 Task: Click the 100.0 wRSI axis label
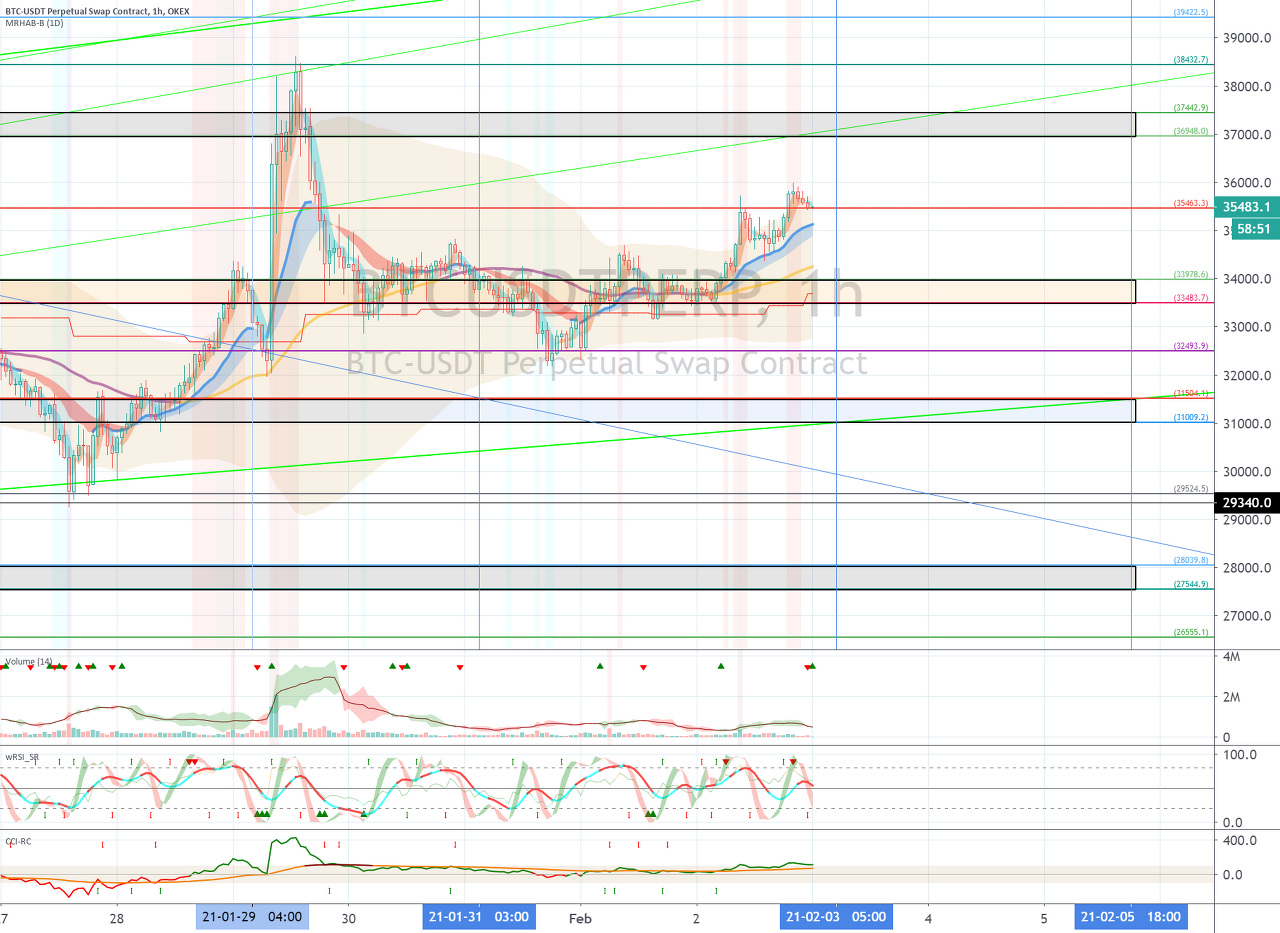point(1241,754)
